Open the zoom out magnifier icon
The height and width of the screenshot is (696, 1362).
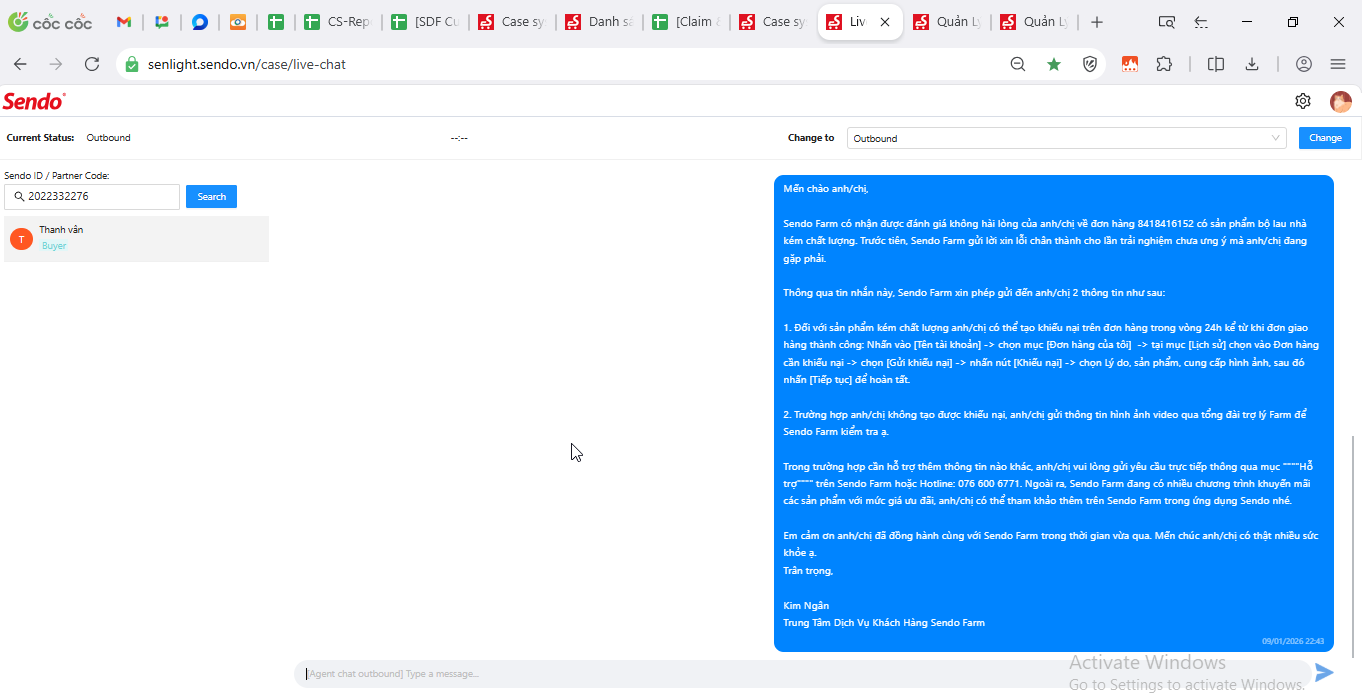tap(1018, 64)
